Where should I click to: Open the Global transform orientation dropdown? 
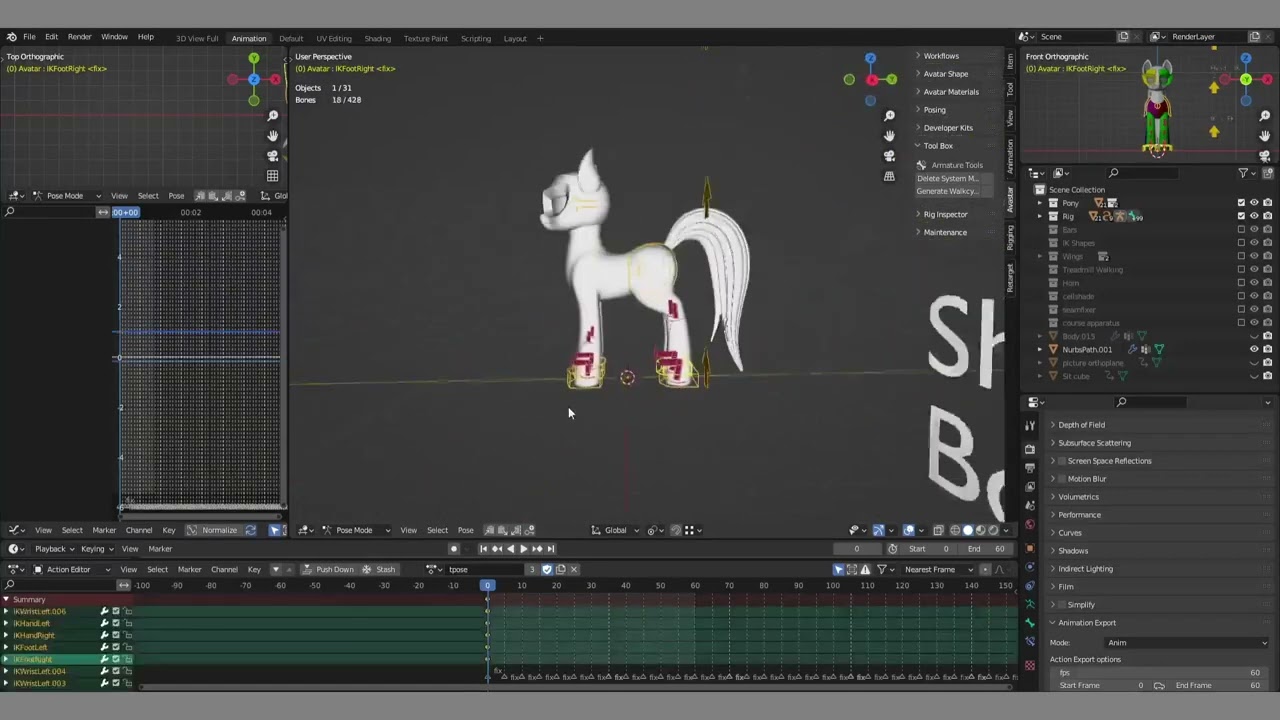click(x=615, y=530)
